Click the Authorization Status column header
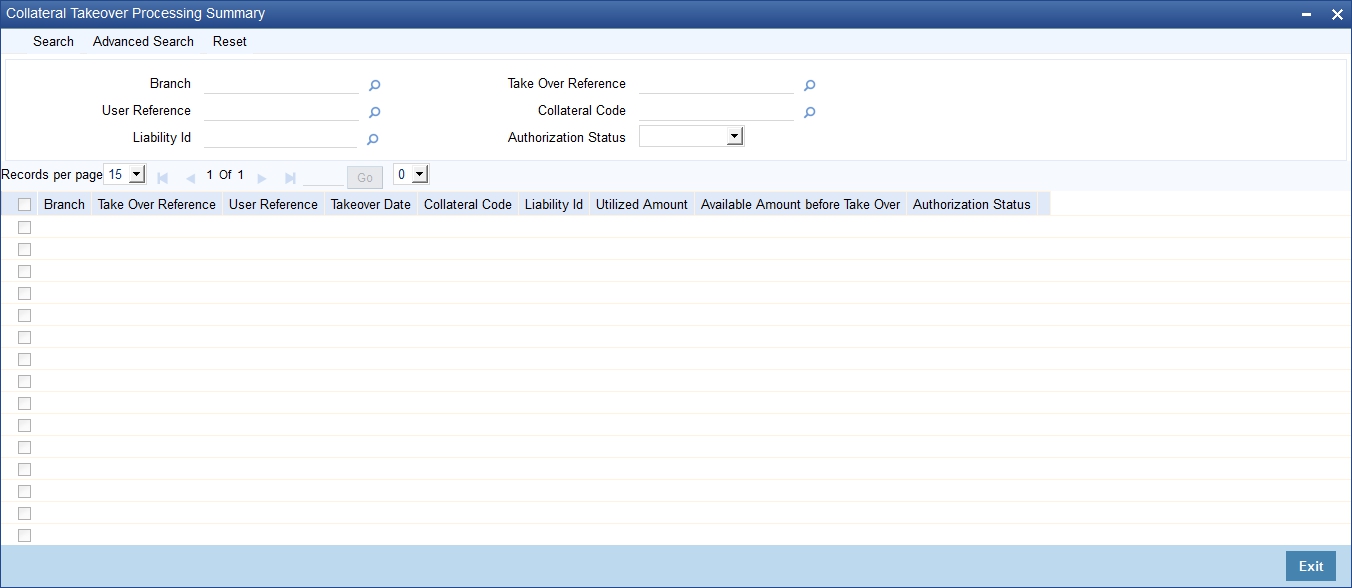1352x588 pixels. point(972,204)
